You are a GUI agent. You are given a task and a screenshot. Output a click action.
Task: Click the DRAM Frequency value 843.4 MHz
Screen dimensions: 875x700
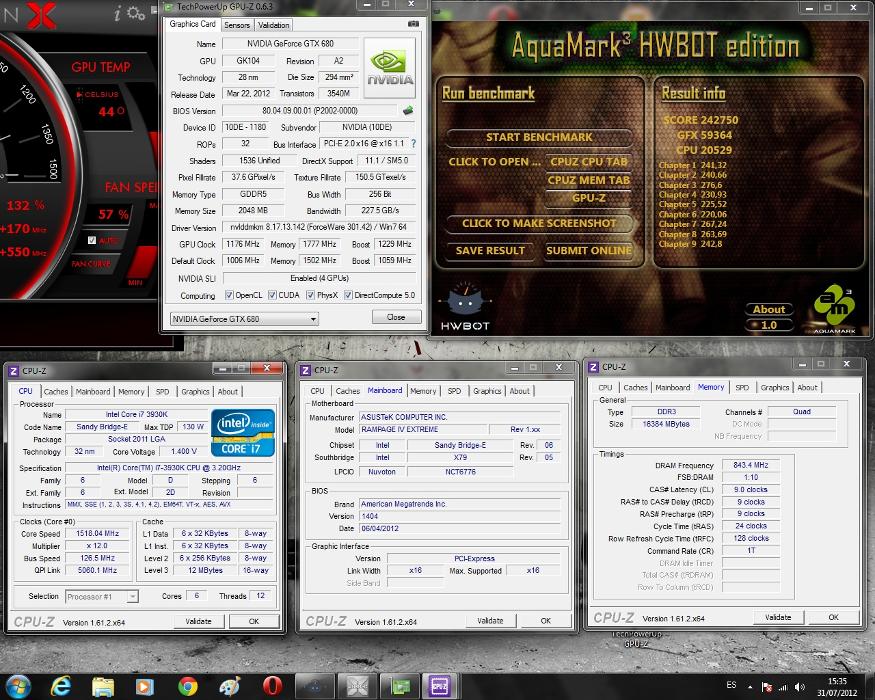[x=751, y=465]
